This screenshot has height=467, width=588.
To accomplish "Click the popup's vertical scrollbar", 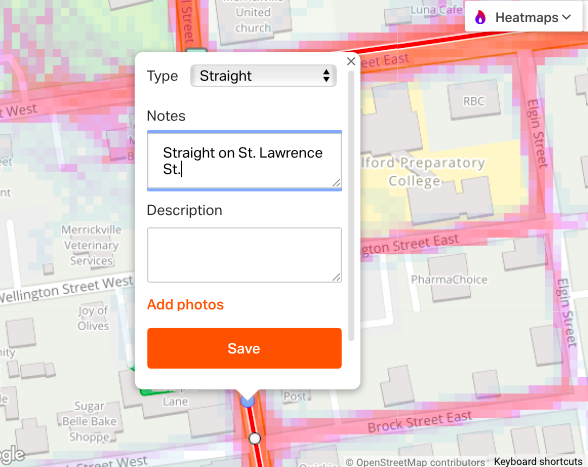I will [x=351, y=206].
